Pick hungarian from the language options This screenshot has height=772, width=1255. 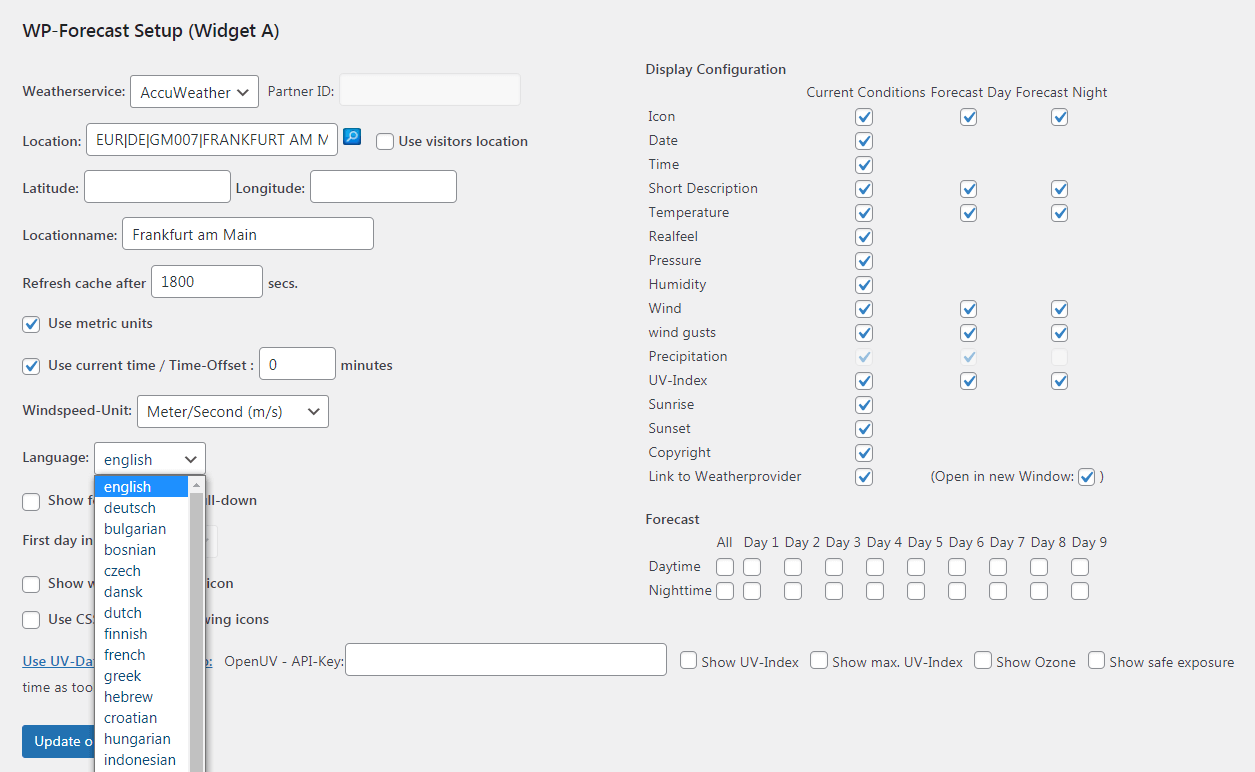(137, 739)
